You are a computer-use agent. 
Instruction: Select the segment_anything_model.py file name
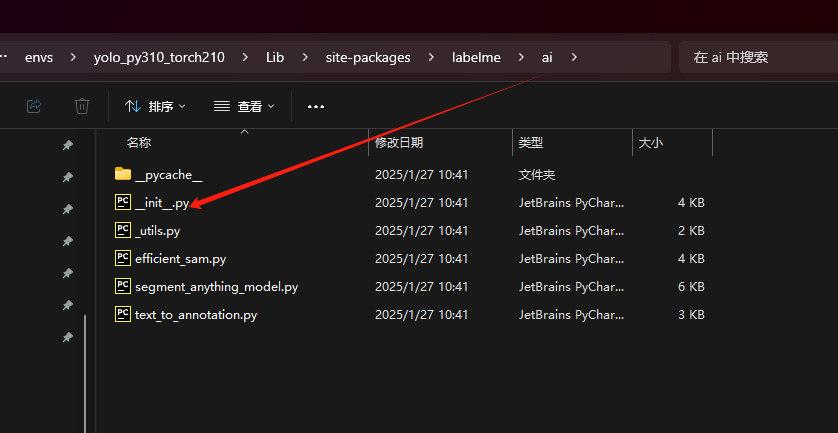216,288
